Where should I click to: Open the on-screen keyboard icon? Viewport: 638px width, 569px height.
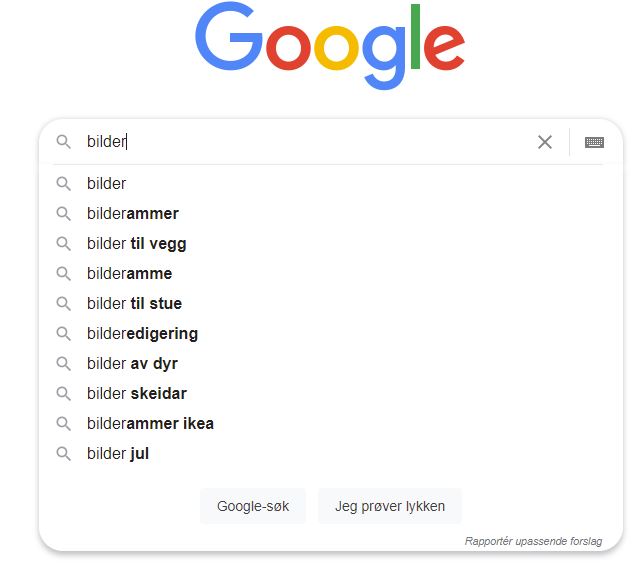pyautogui.click(x=594, y=142)
